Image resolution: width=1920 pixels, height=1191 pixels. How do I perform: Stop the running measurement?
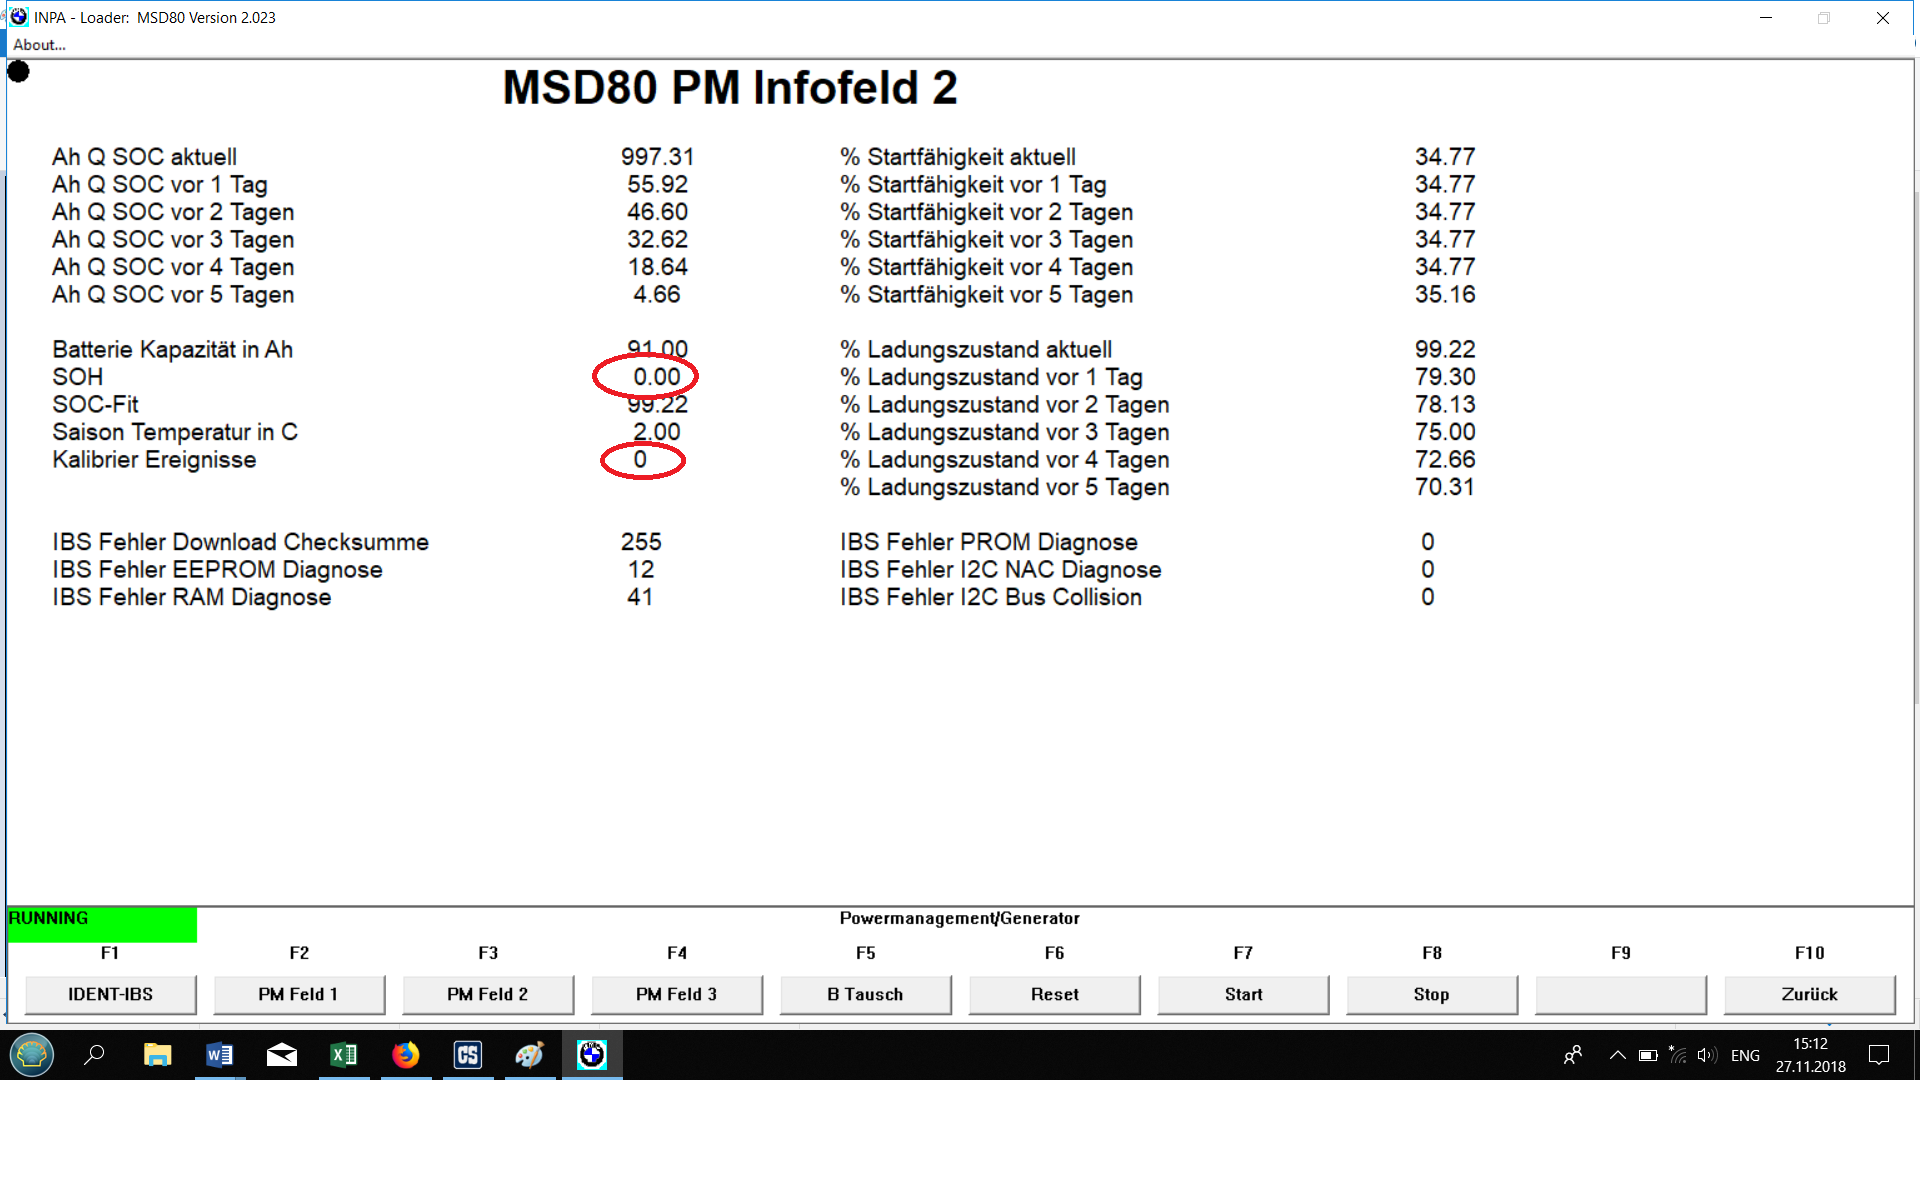1431,994
